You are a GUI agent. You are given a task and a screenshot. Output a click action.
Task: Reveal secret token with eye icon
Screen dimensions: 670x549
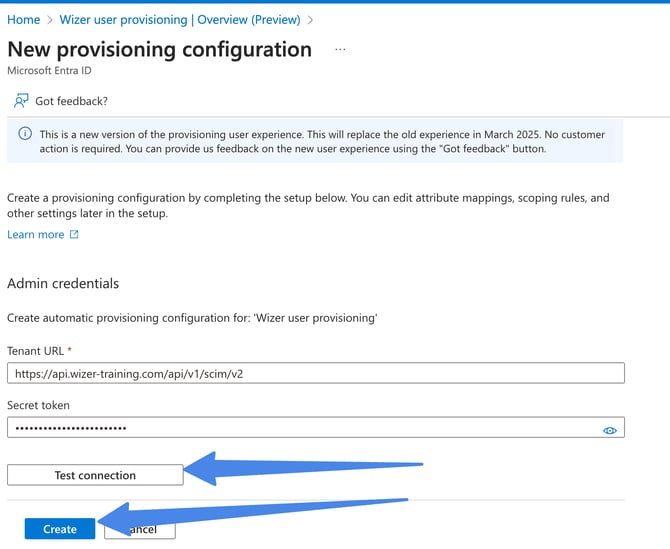pyautogui.click(x=610, y=430)
